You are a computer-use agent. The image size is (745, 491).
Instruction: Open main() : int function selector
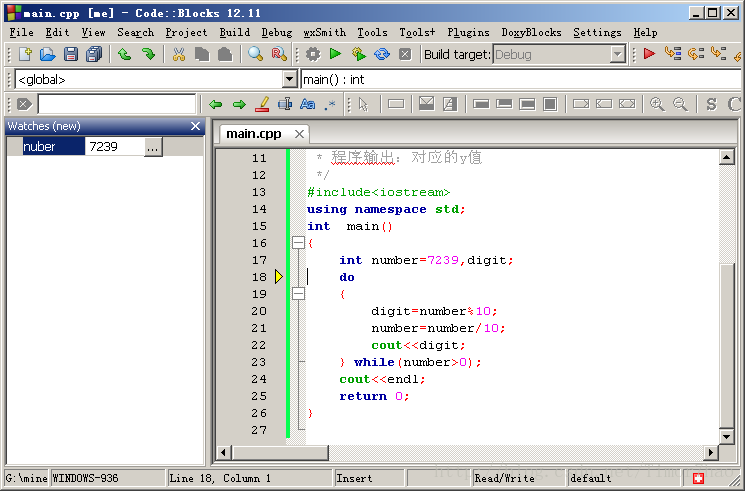coord(522,79)
